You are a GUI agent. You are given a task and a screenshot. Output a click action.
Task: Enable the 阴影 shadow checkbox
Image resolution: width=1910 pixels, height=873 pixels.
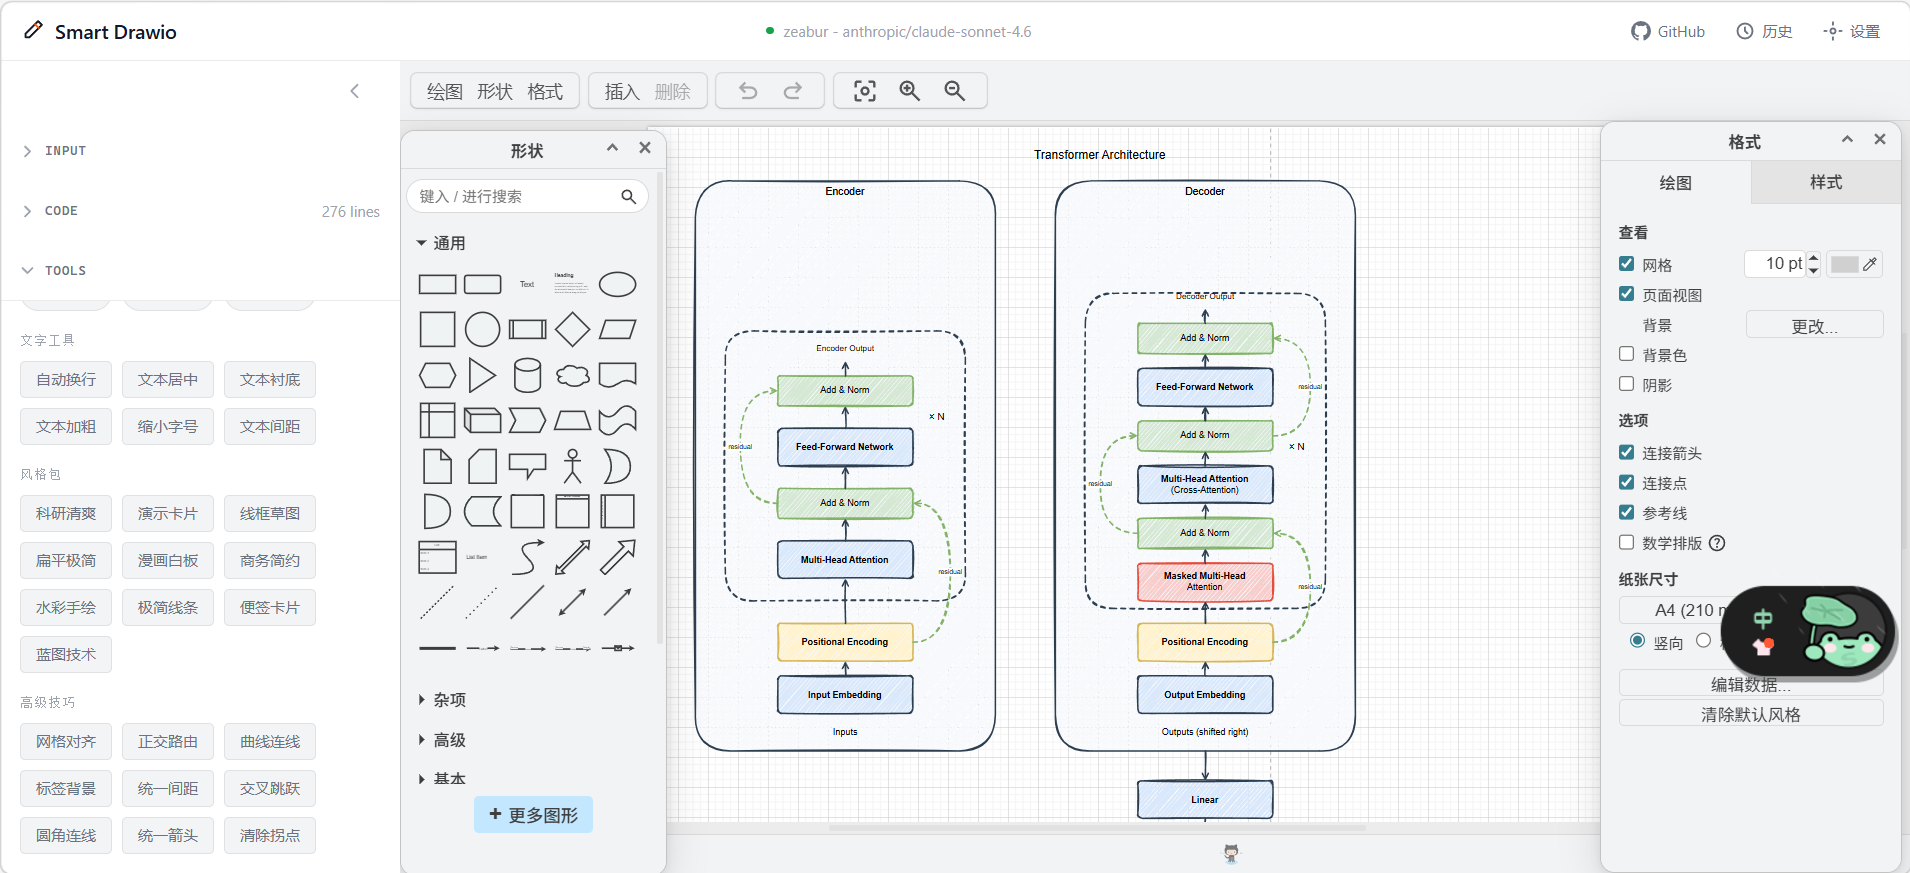(x=1627, y=384)
